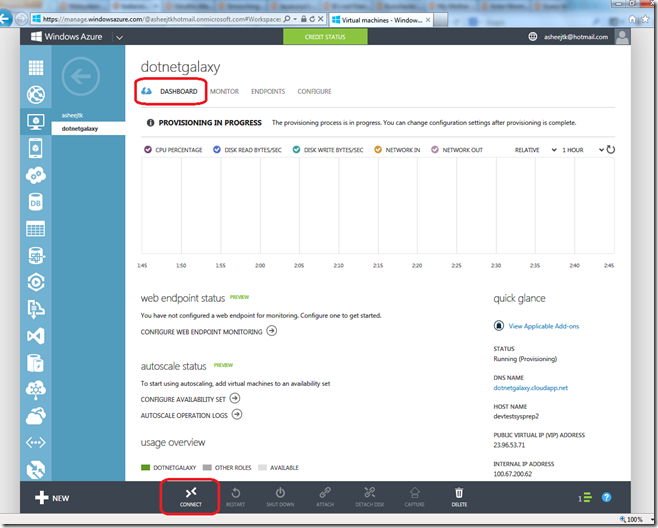This screenshot has height=528, width=658.
Task: Open the help question mark icon
Action: coord(606,497)
